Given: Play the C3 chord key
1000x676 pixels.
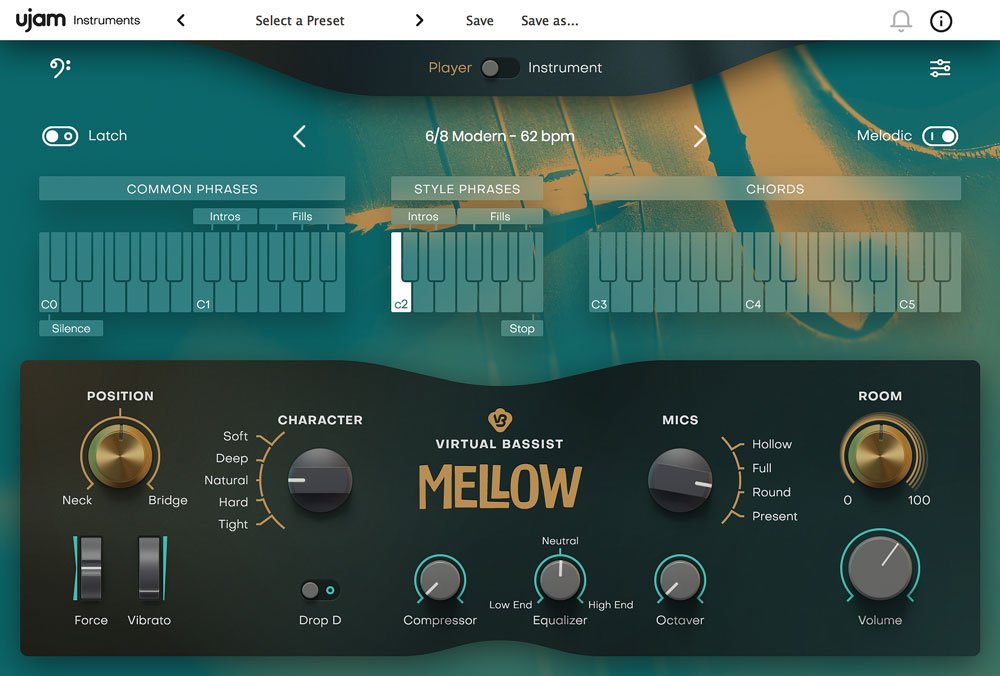Looking at the screenshot, I should click(x=599, y=296).
